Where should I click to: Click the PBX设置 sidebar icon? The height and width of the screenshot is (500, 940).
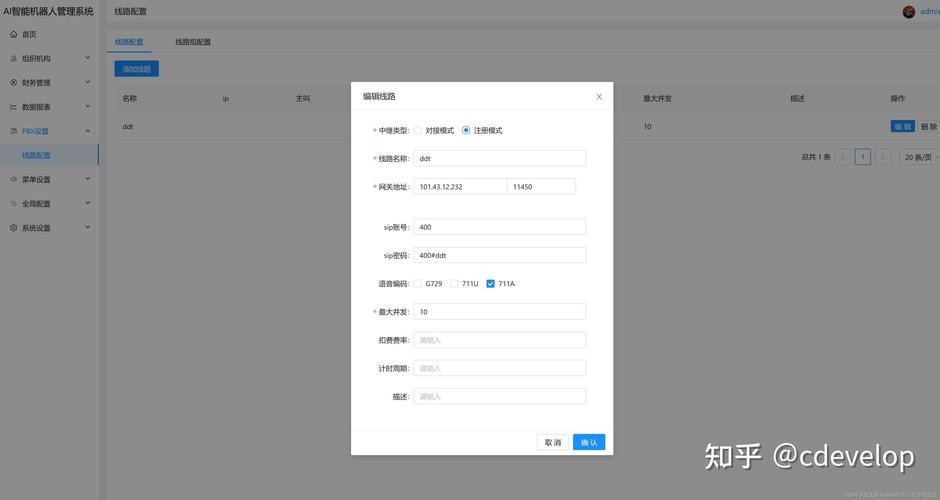13,131
